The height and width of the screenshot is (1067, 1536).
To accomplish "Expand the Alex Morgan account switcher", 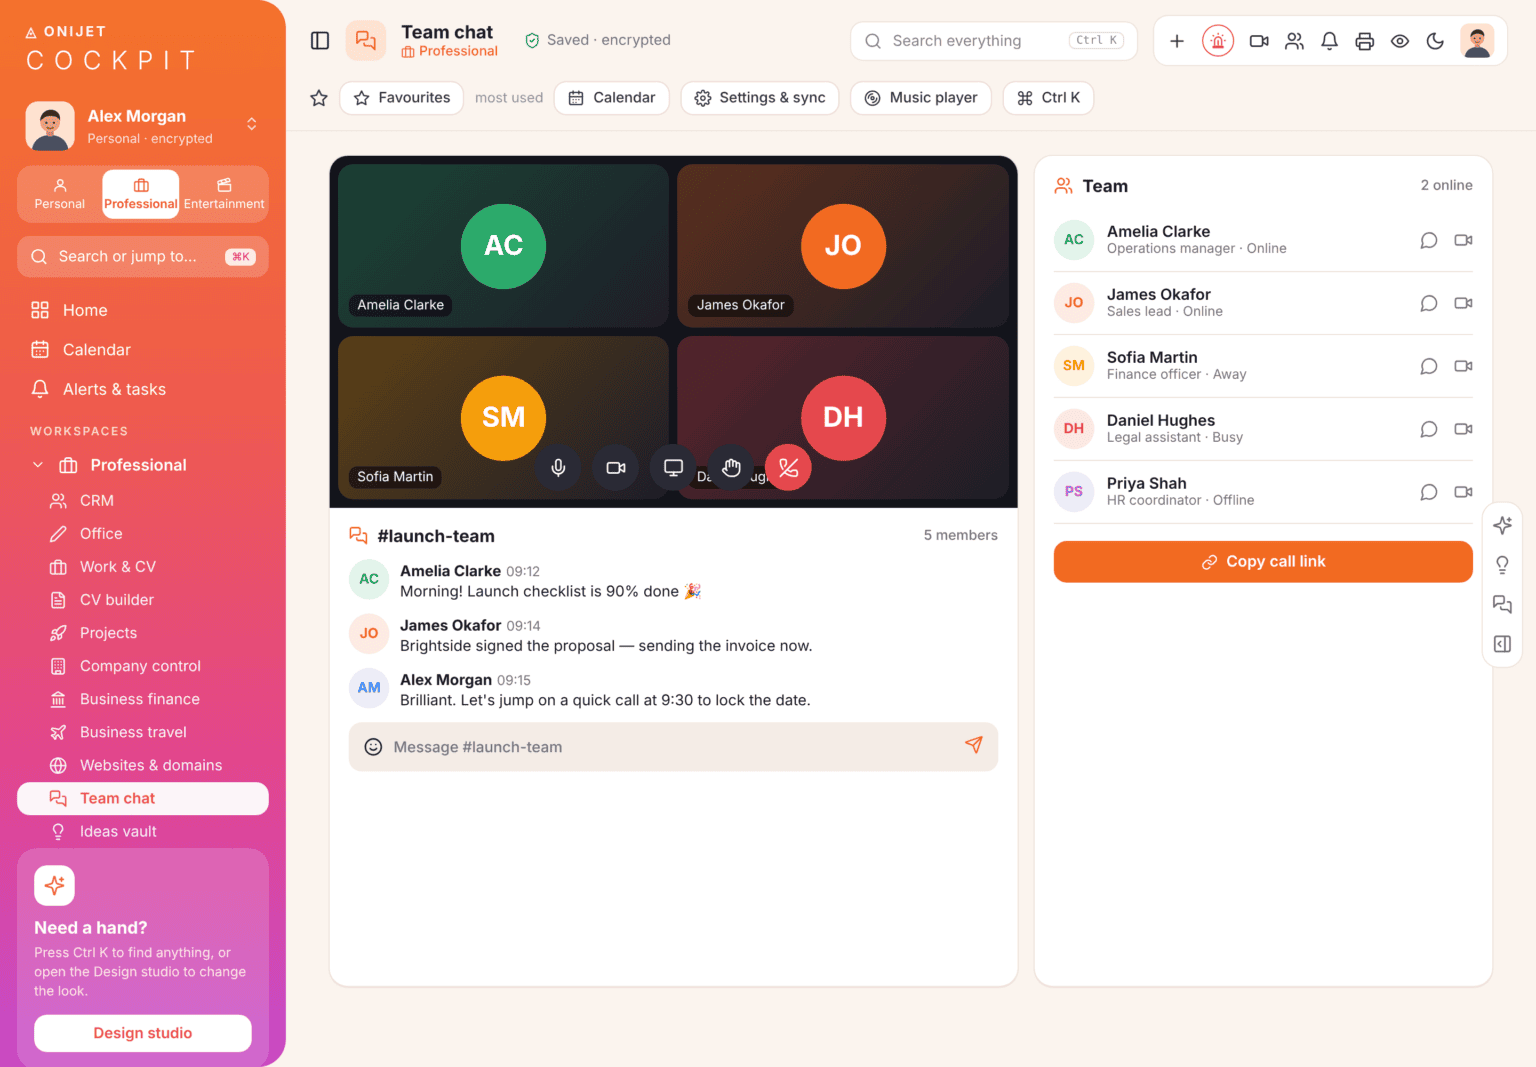I will pyautogui.click(x=252, y=124).
